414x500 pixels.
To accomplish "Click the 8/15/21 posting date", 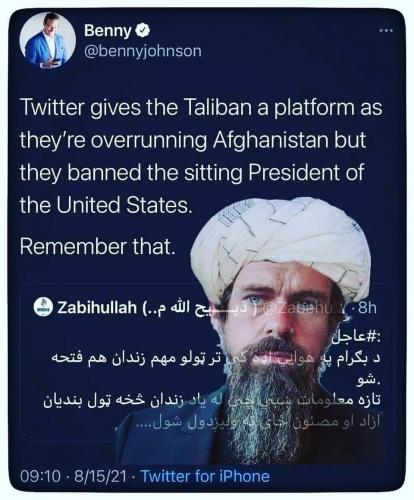I will [100, 476].
